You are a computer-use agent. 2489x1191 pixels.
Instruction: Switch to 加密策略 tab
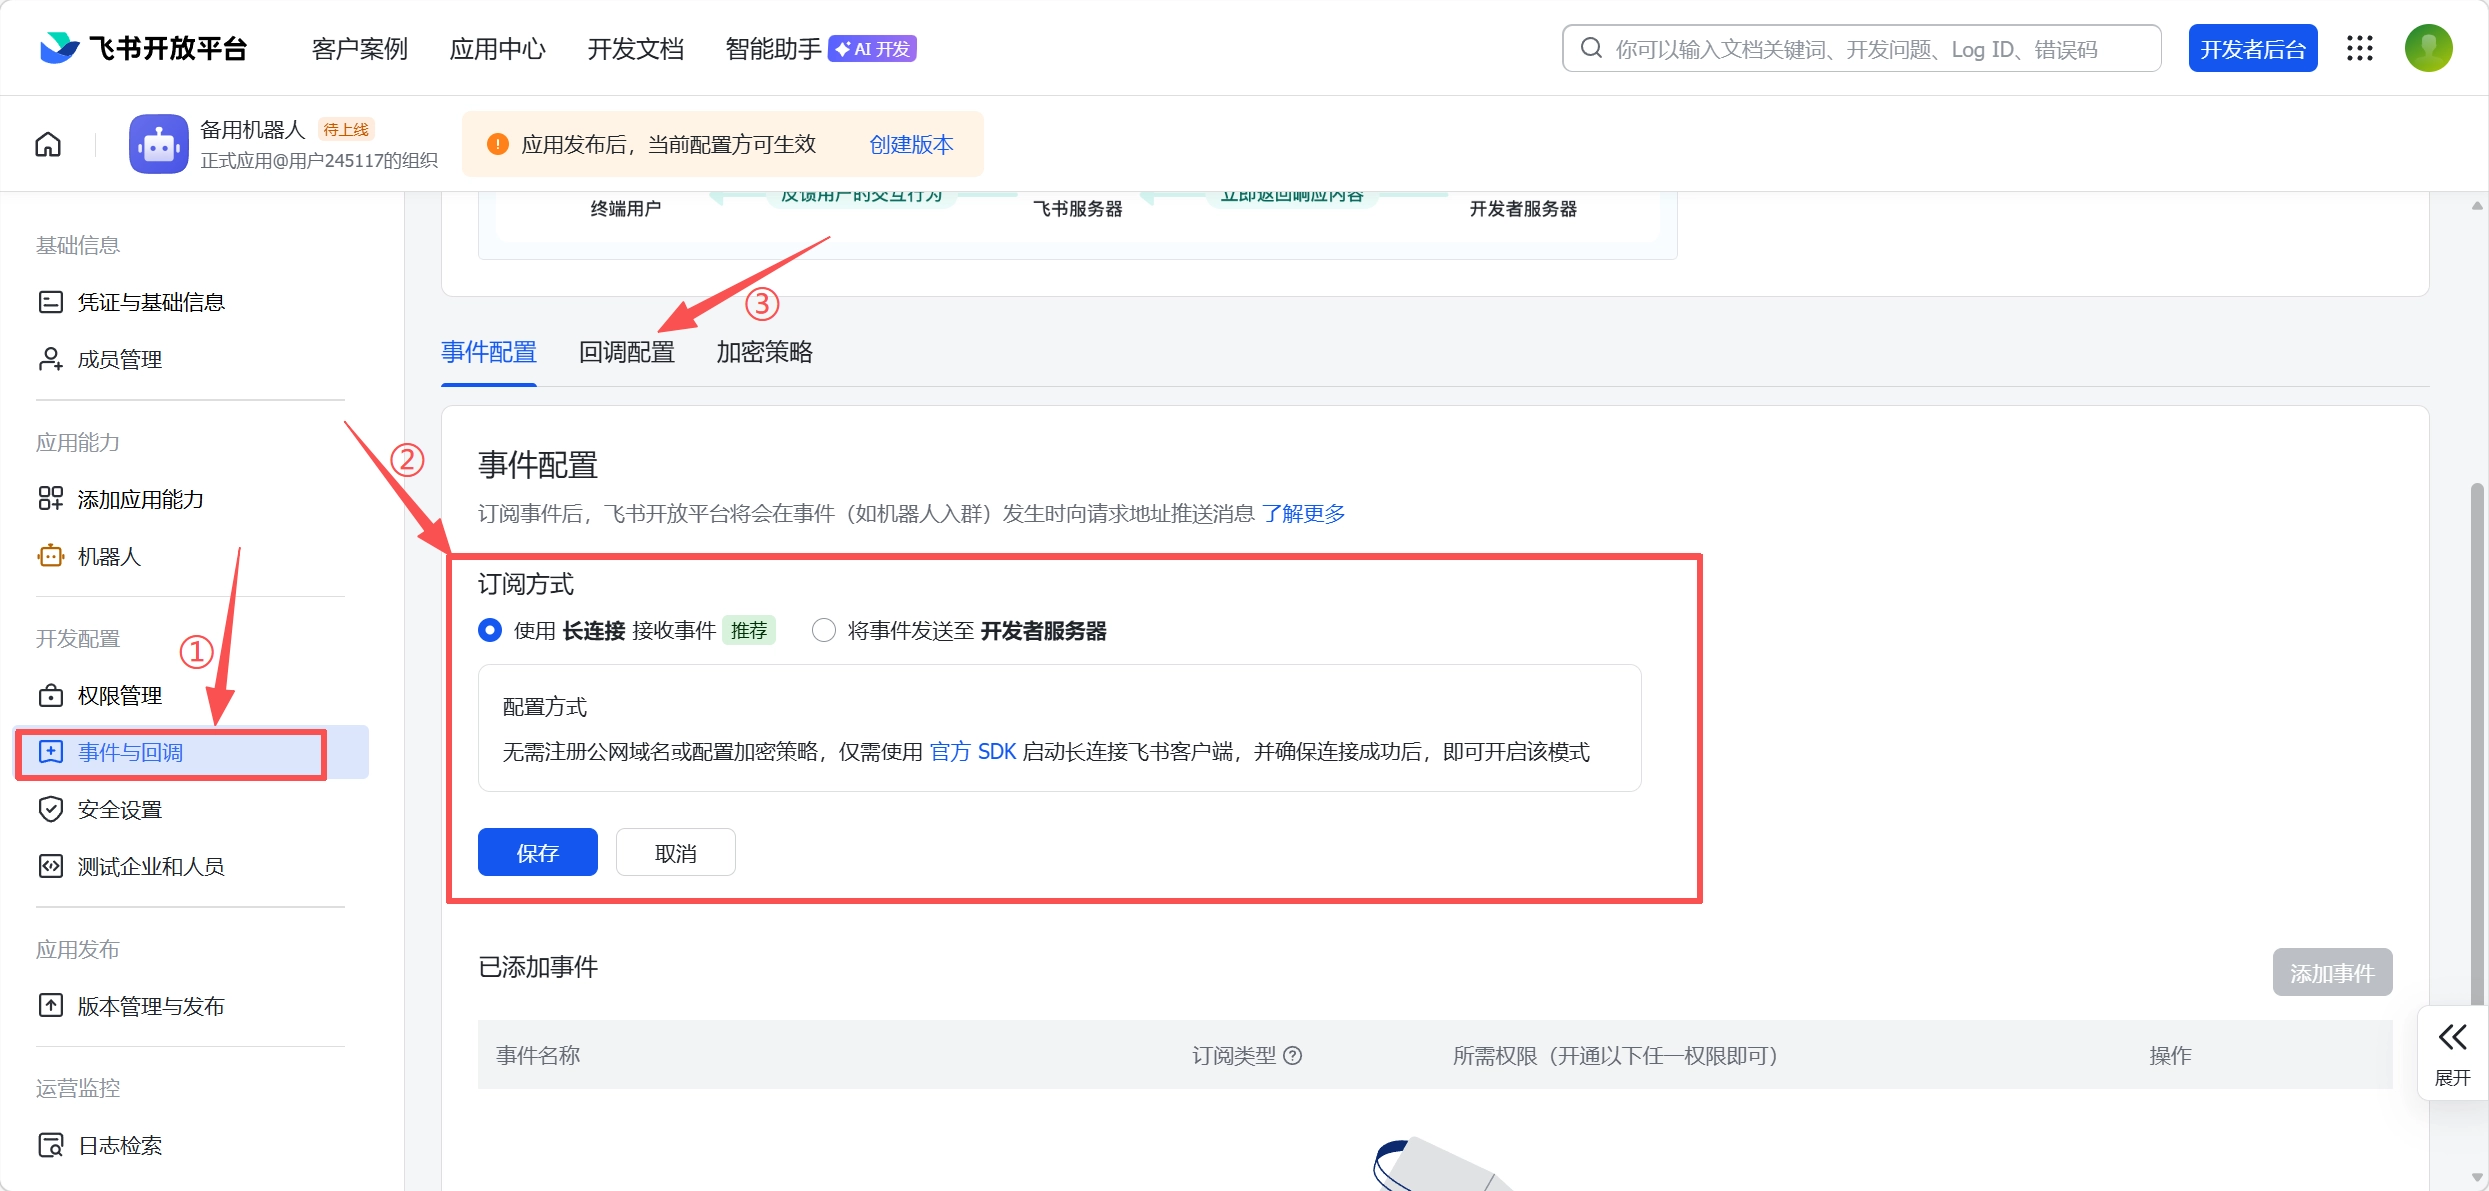(764, 352)
